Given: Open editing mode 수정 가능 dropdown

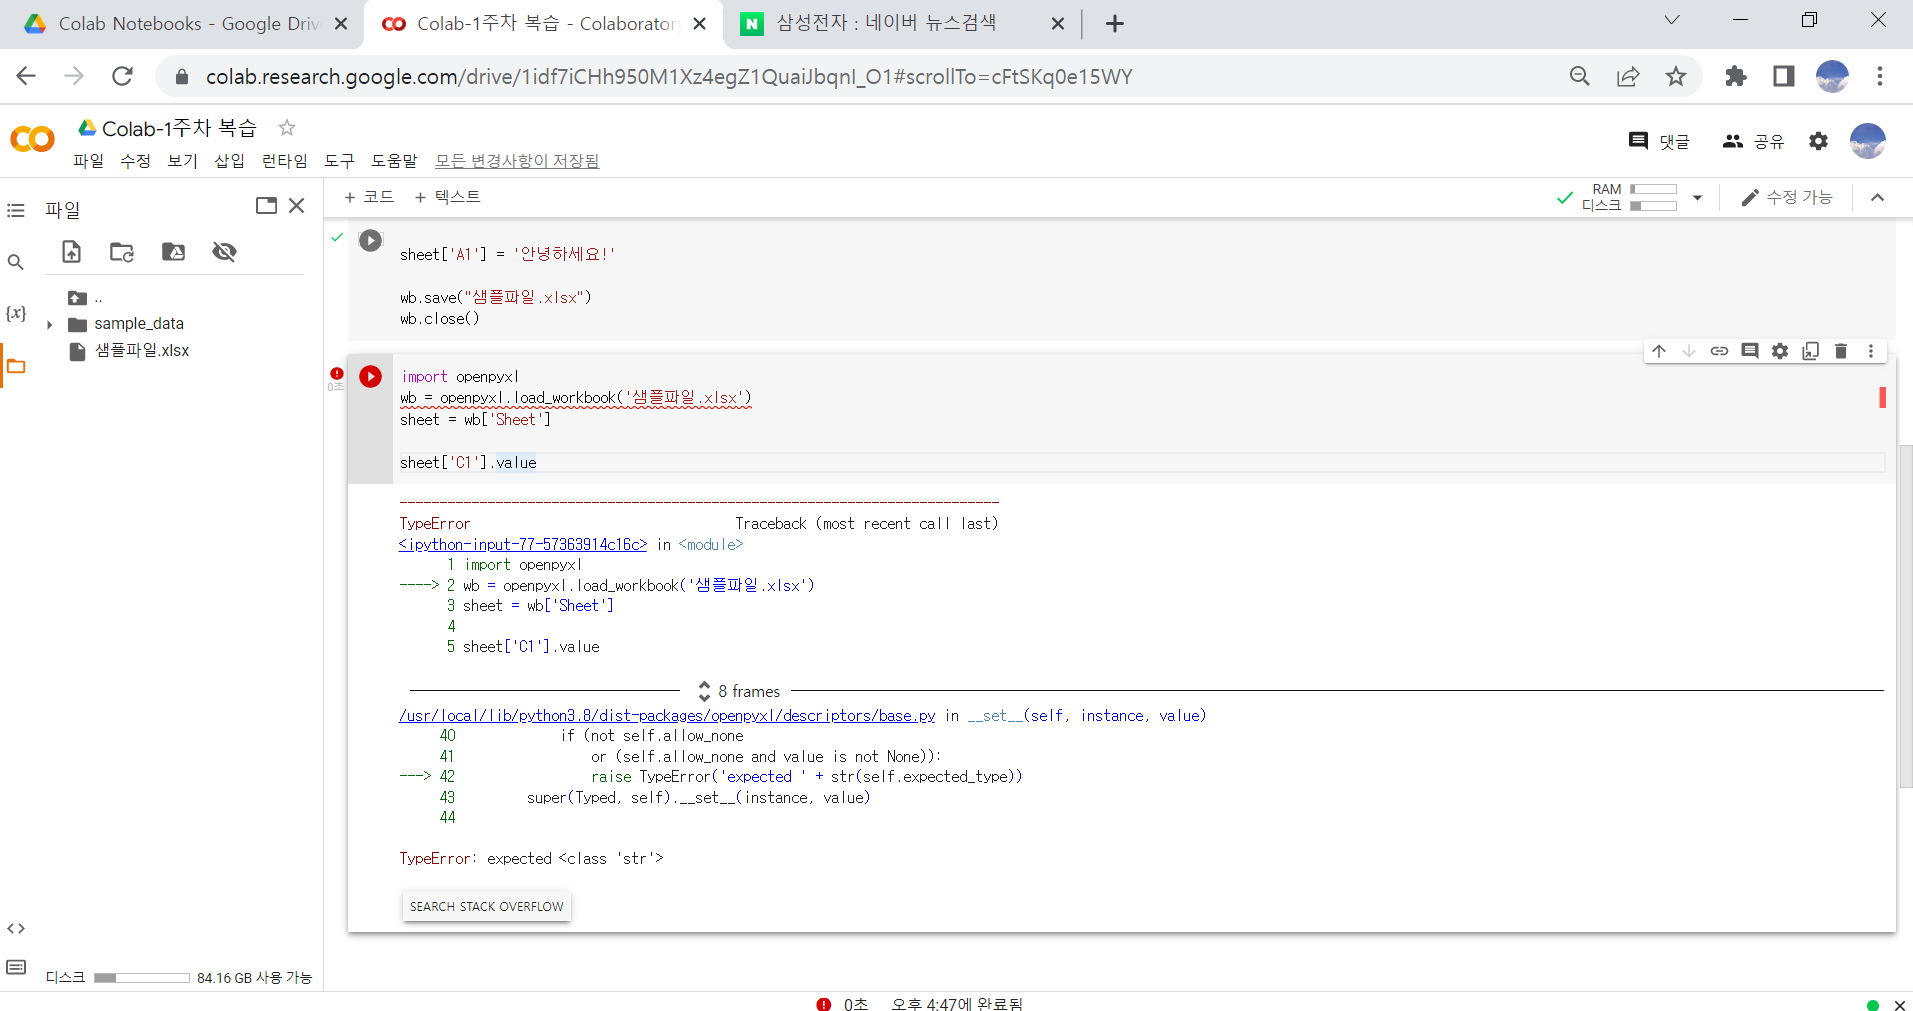Looking at the screenshot, I should tap(1786, 197).
